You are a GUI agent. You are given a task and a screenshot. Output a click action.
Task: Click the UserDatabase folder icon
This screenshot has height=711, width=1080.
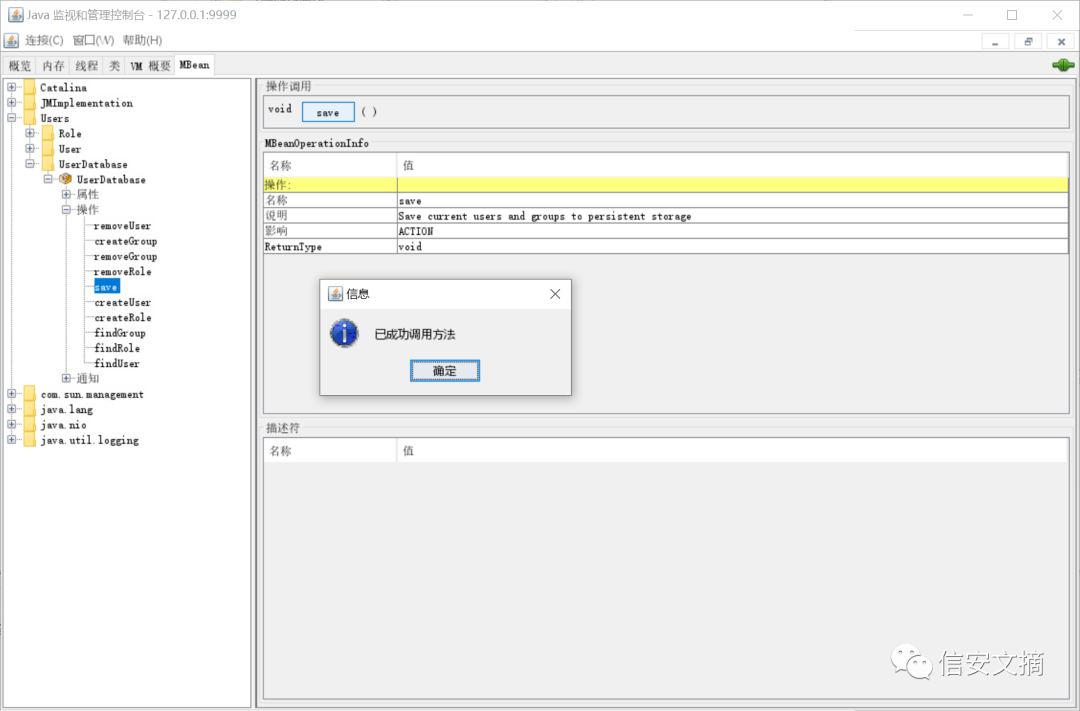click(x=48, y=164)
